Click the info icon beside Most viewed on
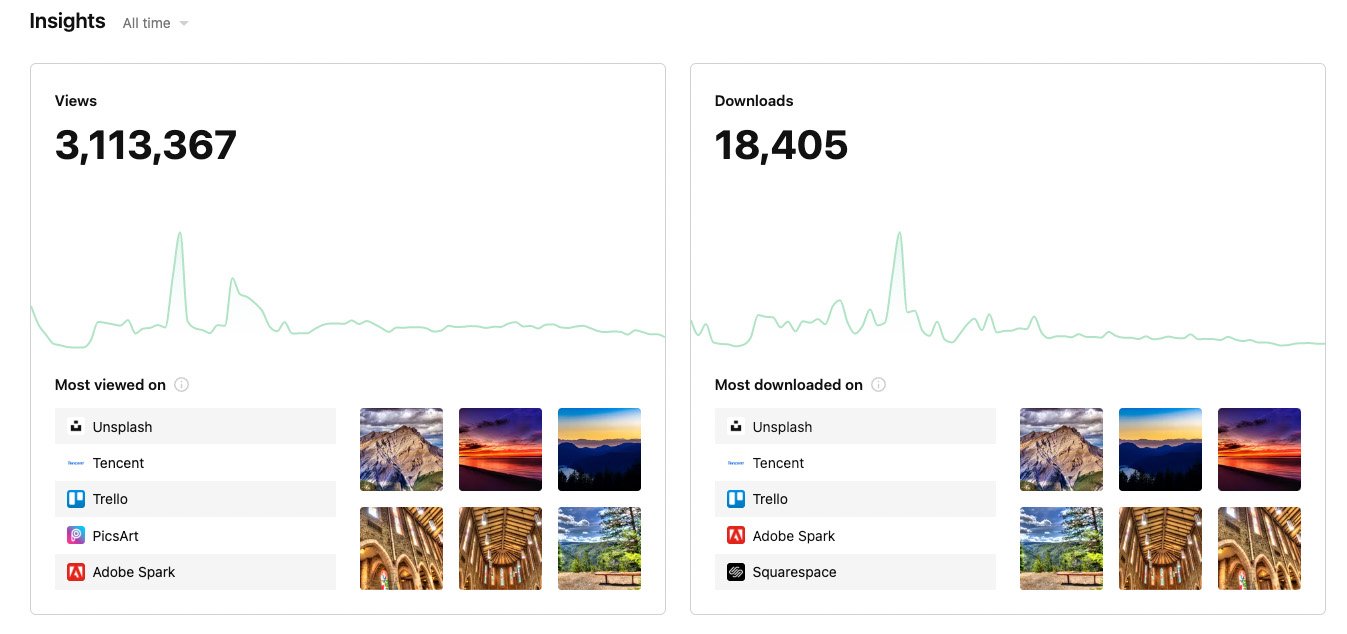1347x634 pixels. point(181,384)
